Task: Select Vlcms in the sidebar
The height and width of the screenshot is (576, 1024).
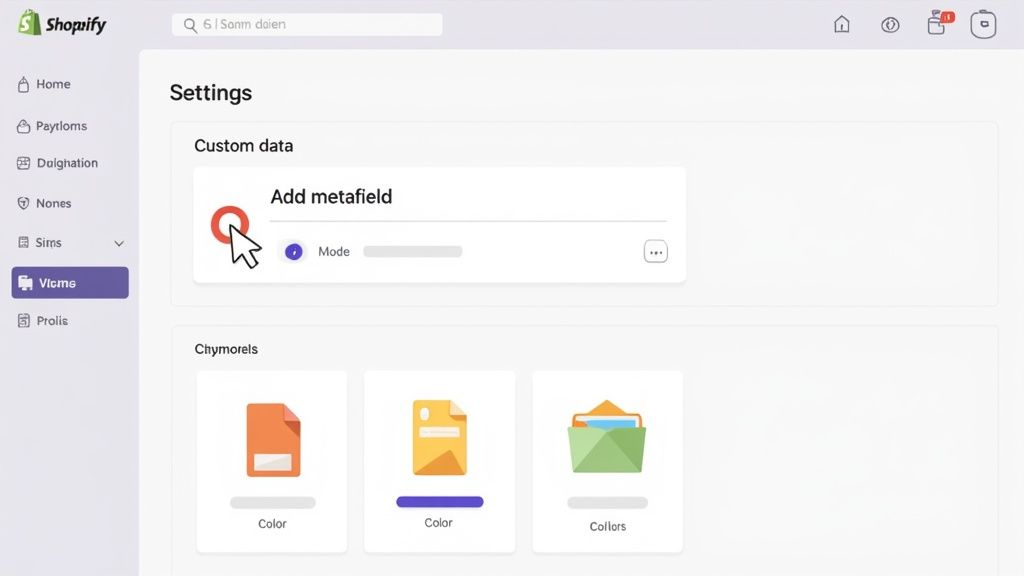Action: pos(60,282)
